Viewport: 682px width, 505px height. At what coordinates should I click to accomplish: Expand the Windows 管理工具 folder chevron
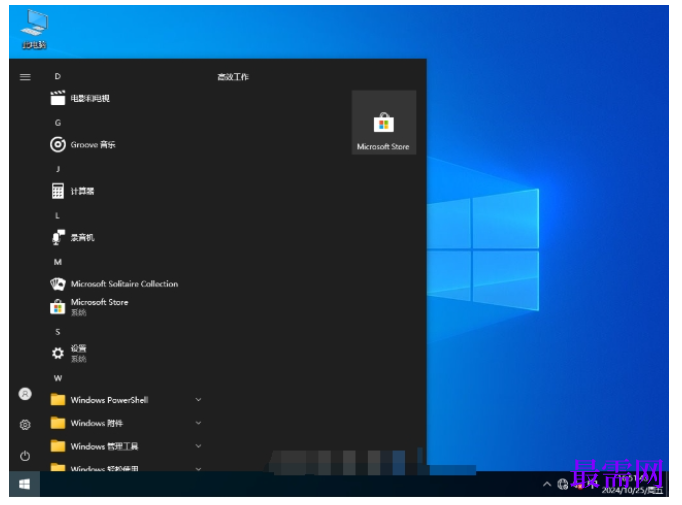[198, 446]
